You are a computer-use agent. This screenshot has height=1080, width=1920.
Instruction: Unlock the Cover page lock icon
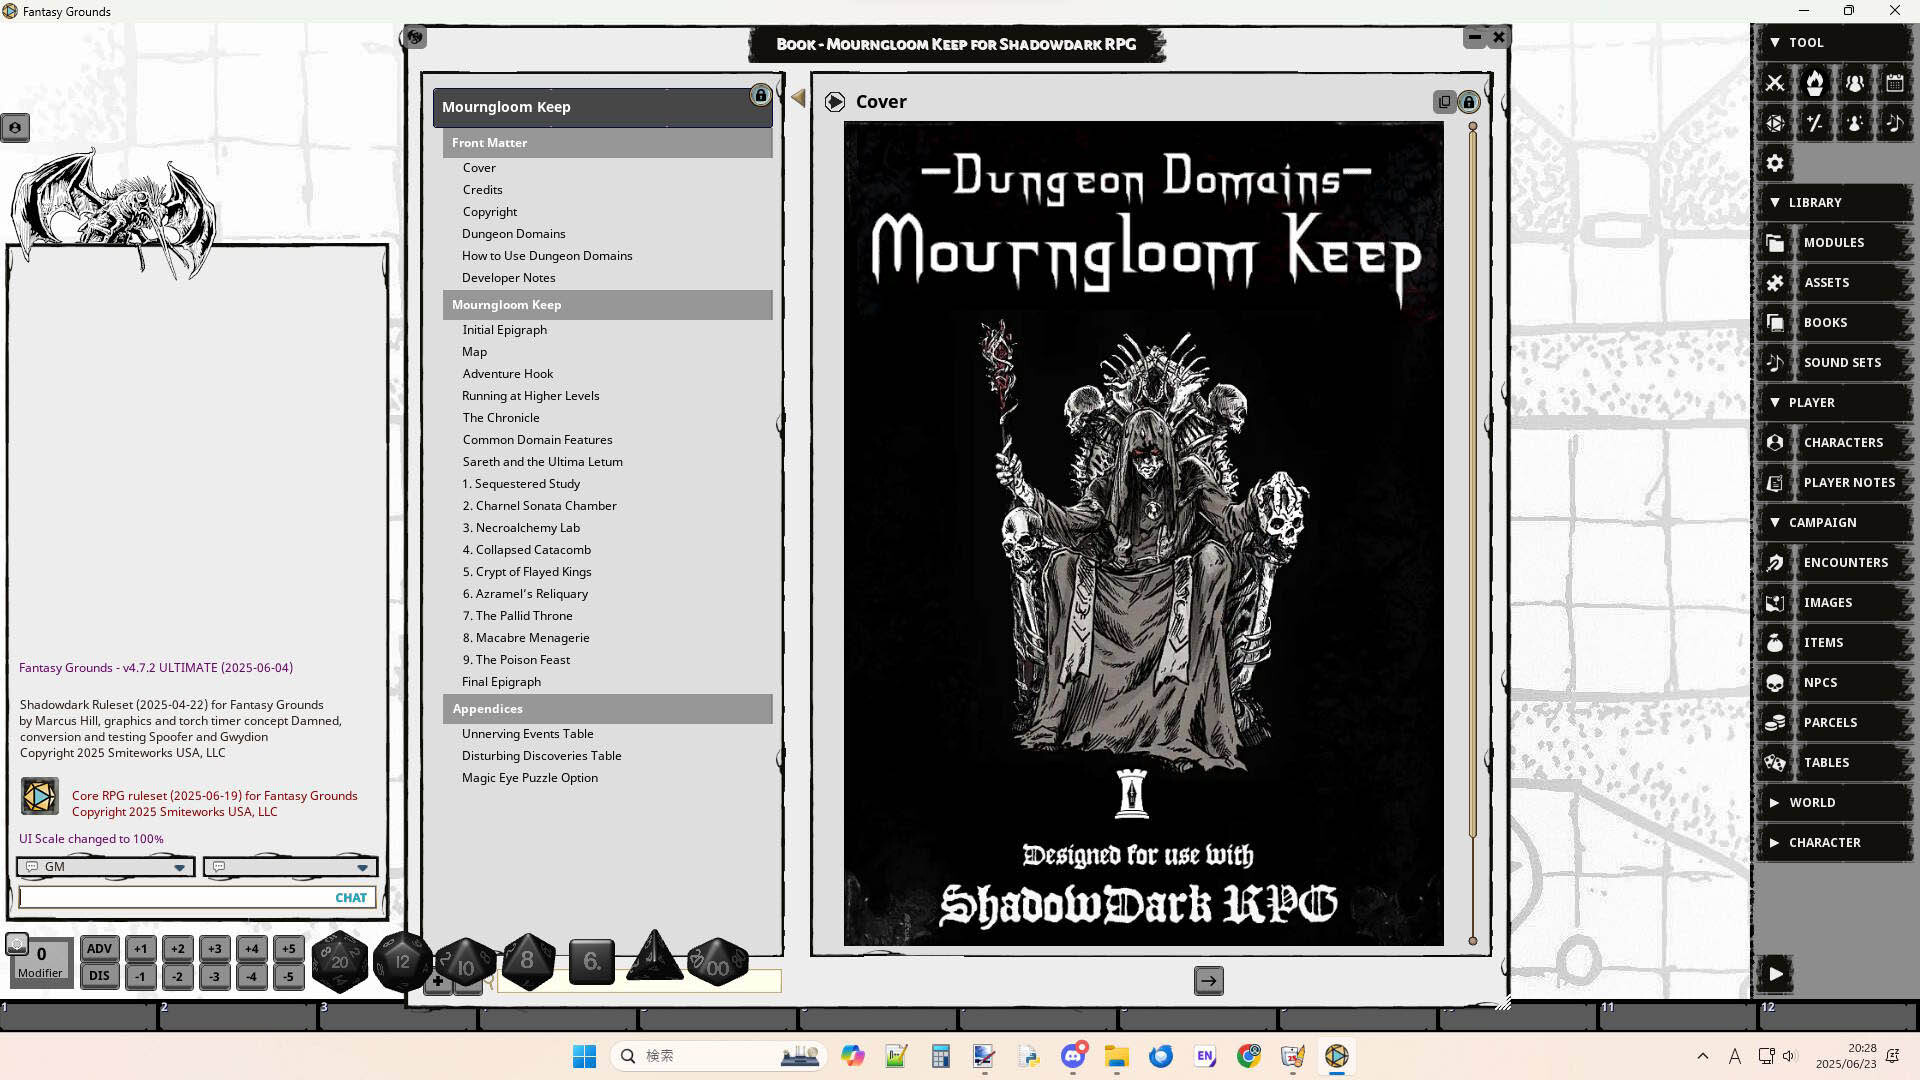point(1468,101)
